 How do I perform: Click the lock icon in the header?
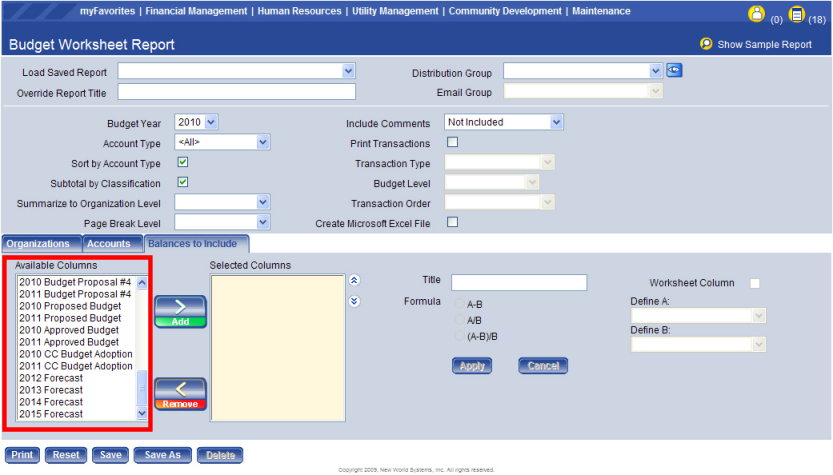(x=756, y=14)
